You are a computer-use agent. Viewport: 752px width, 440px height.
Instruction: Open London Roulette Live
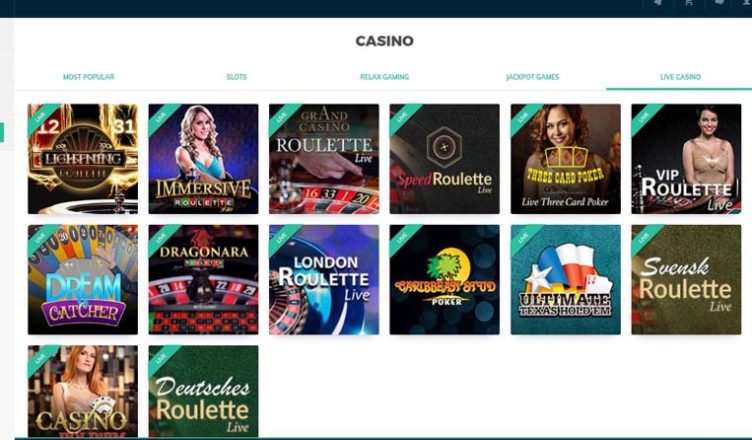tap(324, 280)
